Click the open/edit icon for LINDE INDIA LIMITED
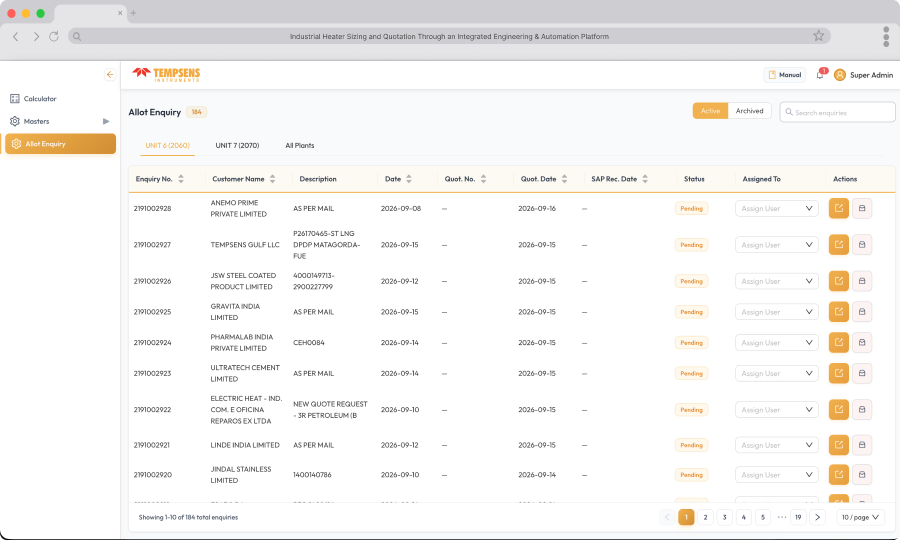The width and height of the screenshot is (900, 540). (x=839, y=445)
